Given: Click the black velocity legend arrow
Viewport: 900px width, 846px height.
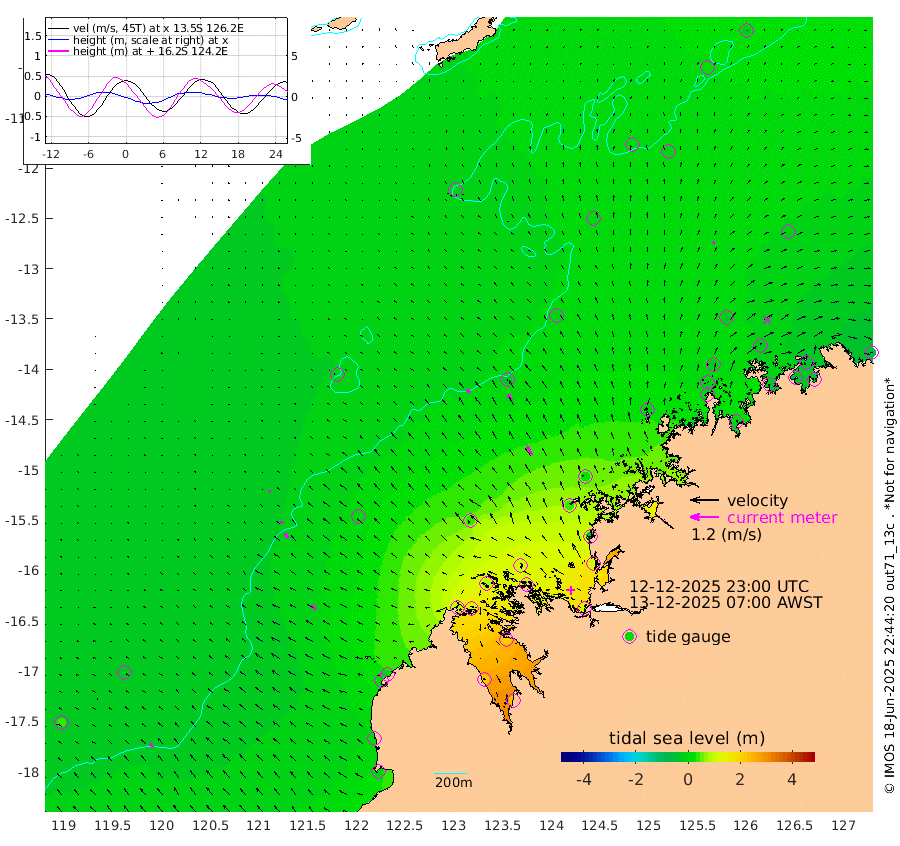Looking at the screenshot, I should click(704, 500).
